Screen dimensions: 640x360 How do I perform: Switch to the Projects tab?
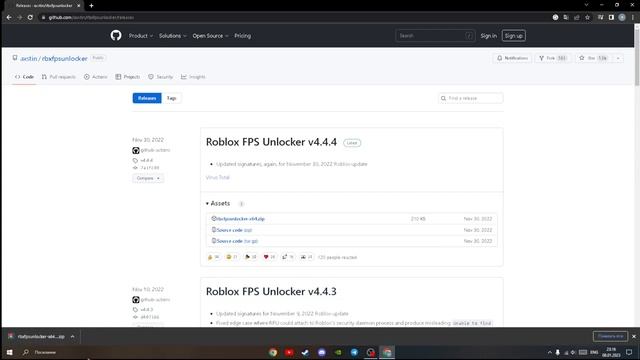point(128,77)
